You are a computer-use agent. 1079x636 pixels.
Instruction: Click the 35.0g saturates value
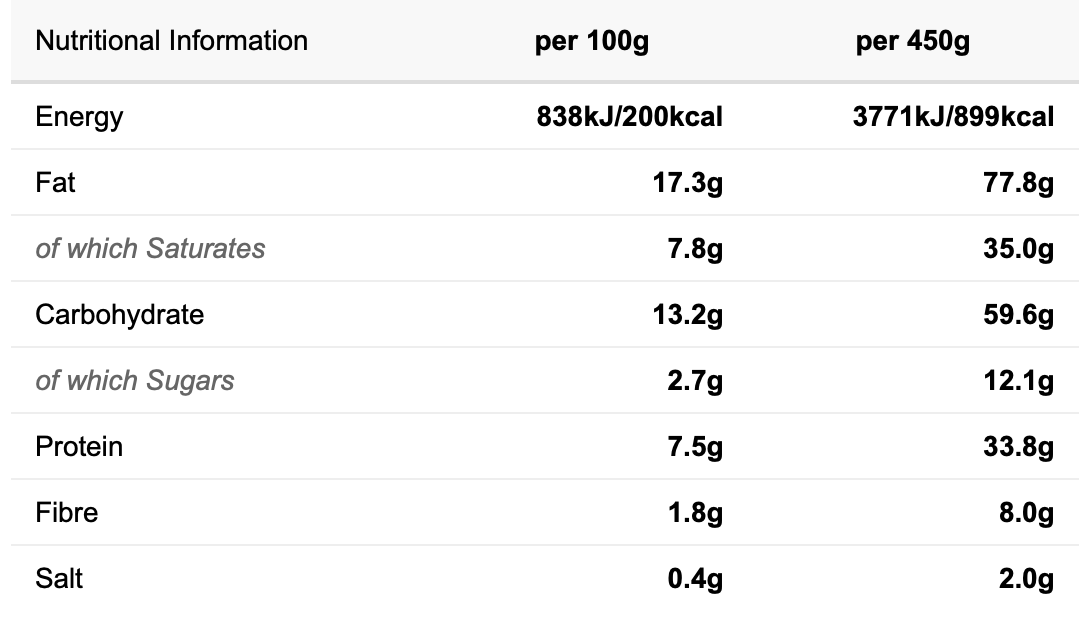click(1018, 250)
